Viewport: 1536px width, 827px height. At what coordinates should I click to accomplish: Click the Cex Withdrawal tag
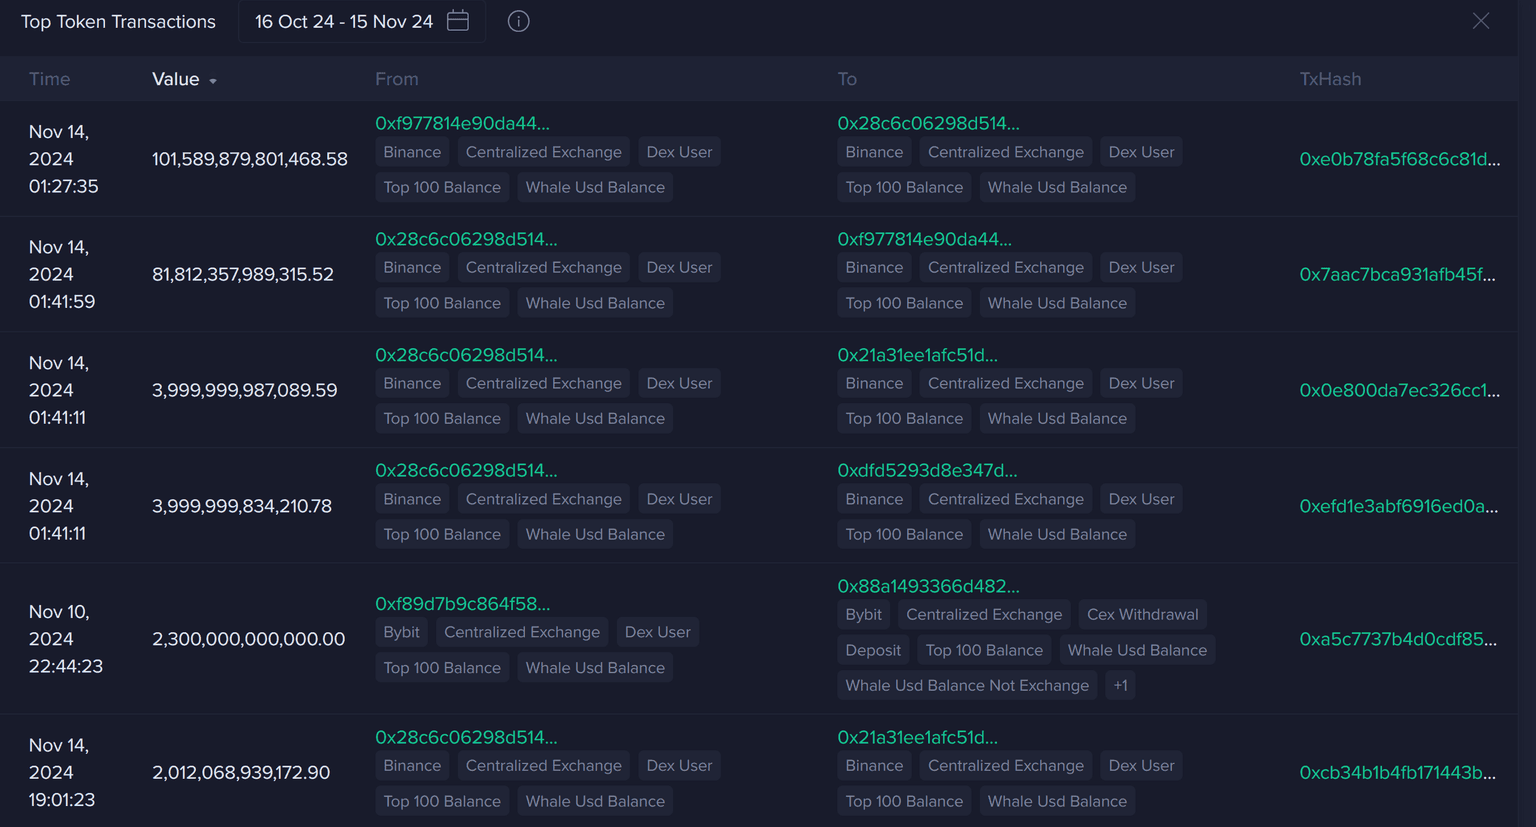pyautogui.click(x=1142, y=615)
